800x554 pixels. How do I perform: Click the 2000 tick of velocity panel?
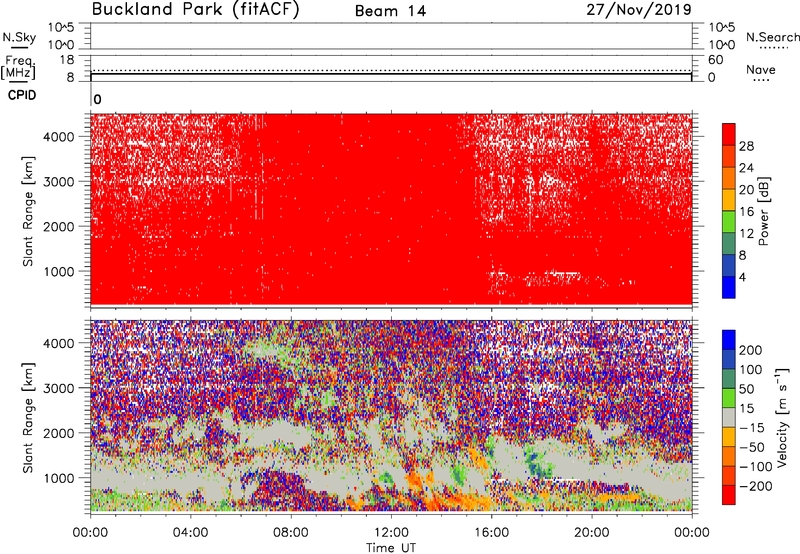(x=59, y=433)
